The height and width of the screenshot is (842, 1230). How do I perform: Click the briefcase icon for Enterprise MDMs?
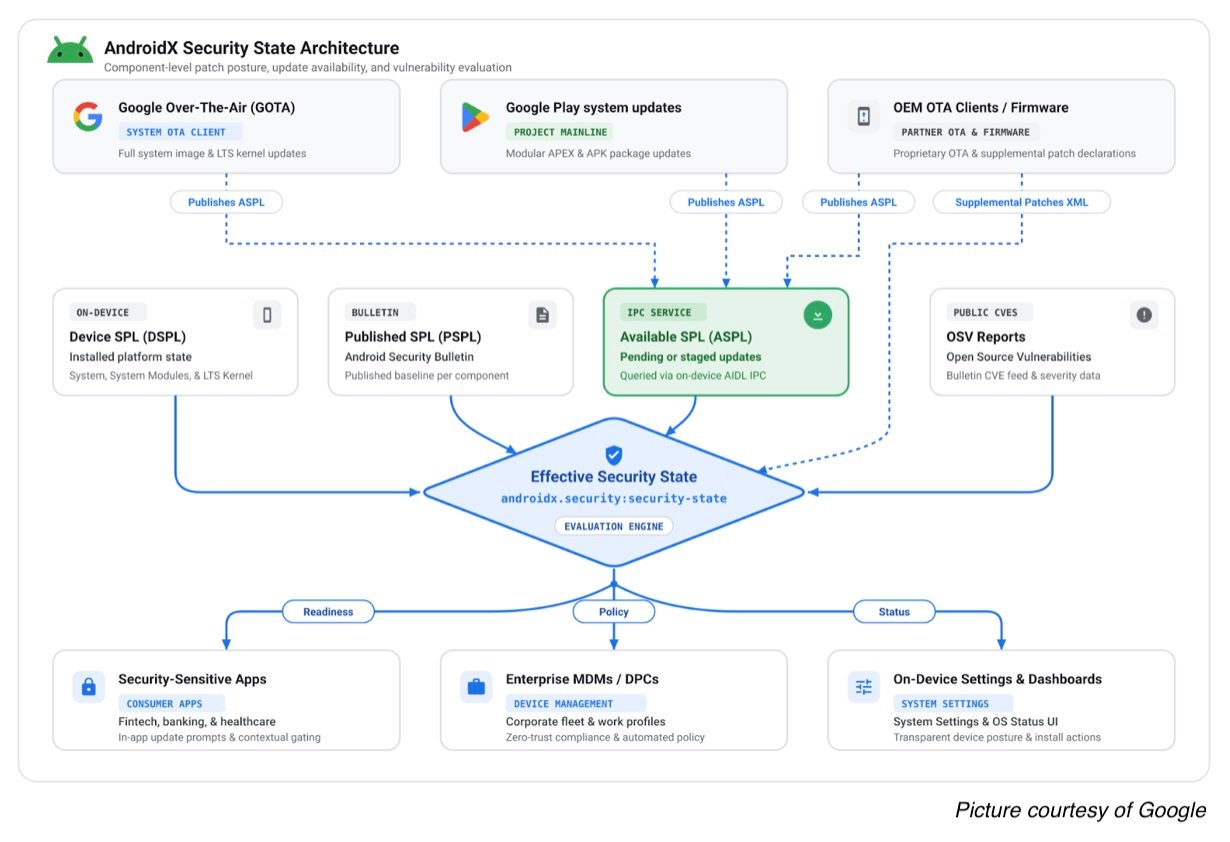[476, 687]
